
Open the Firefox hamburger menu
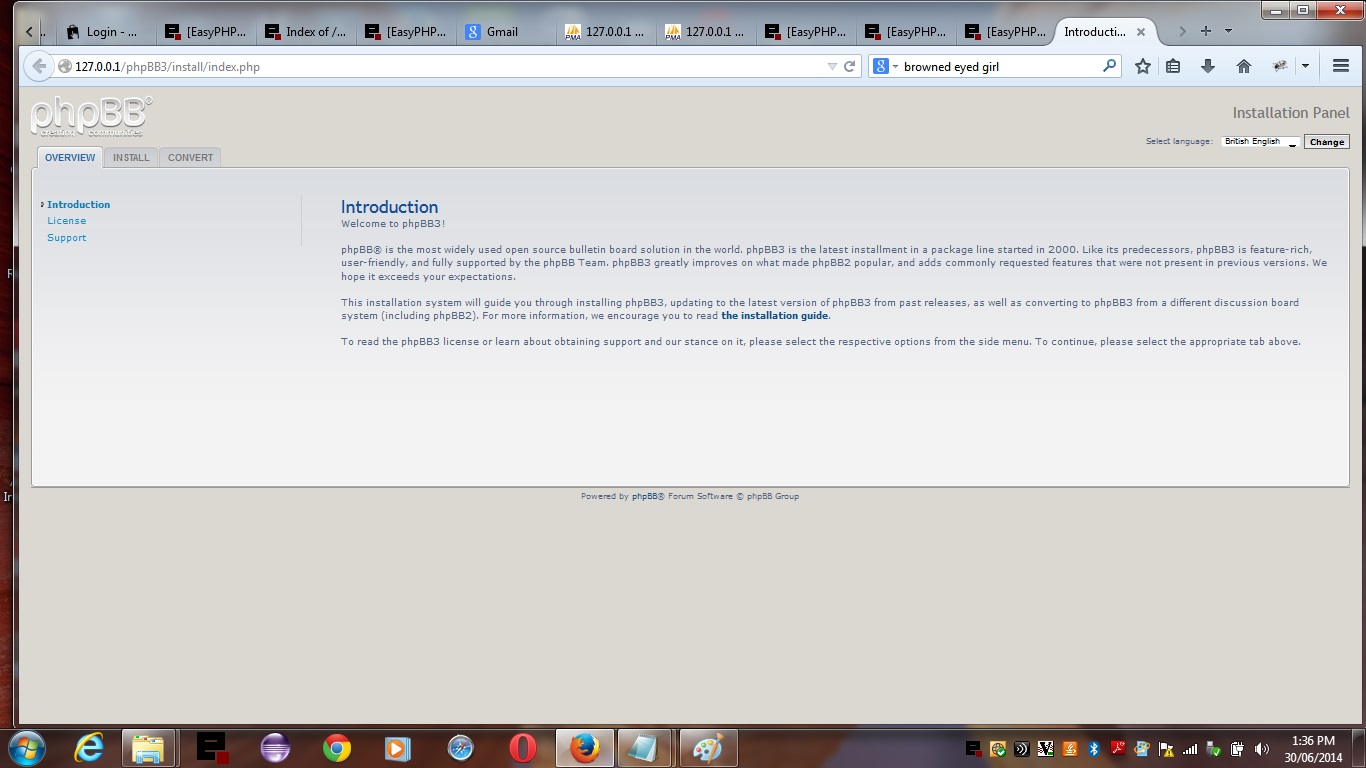pos(1341,66)
